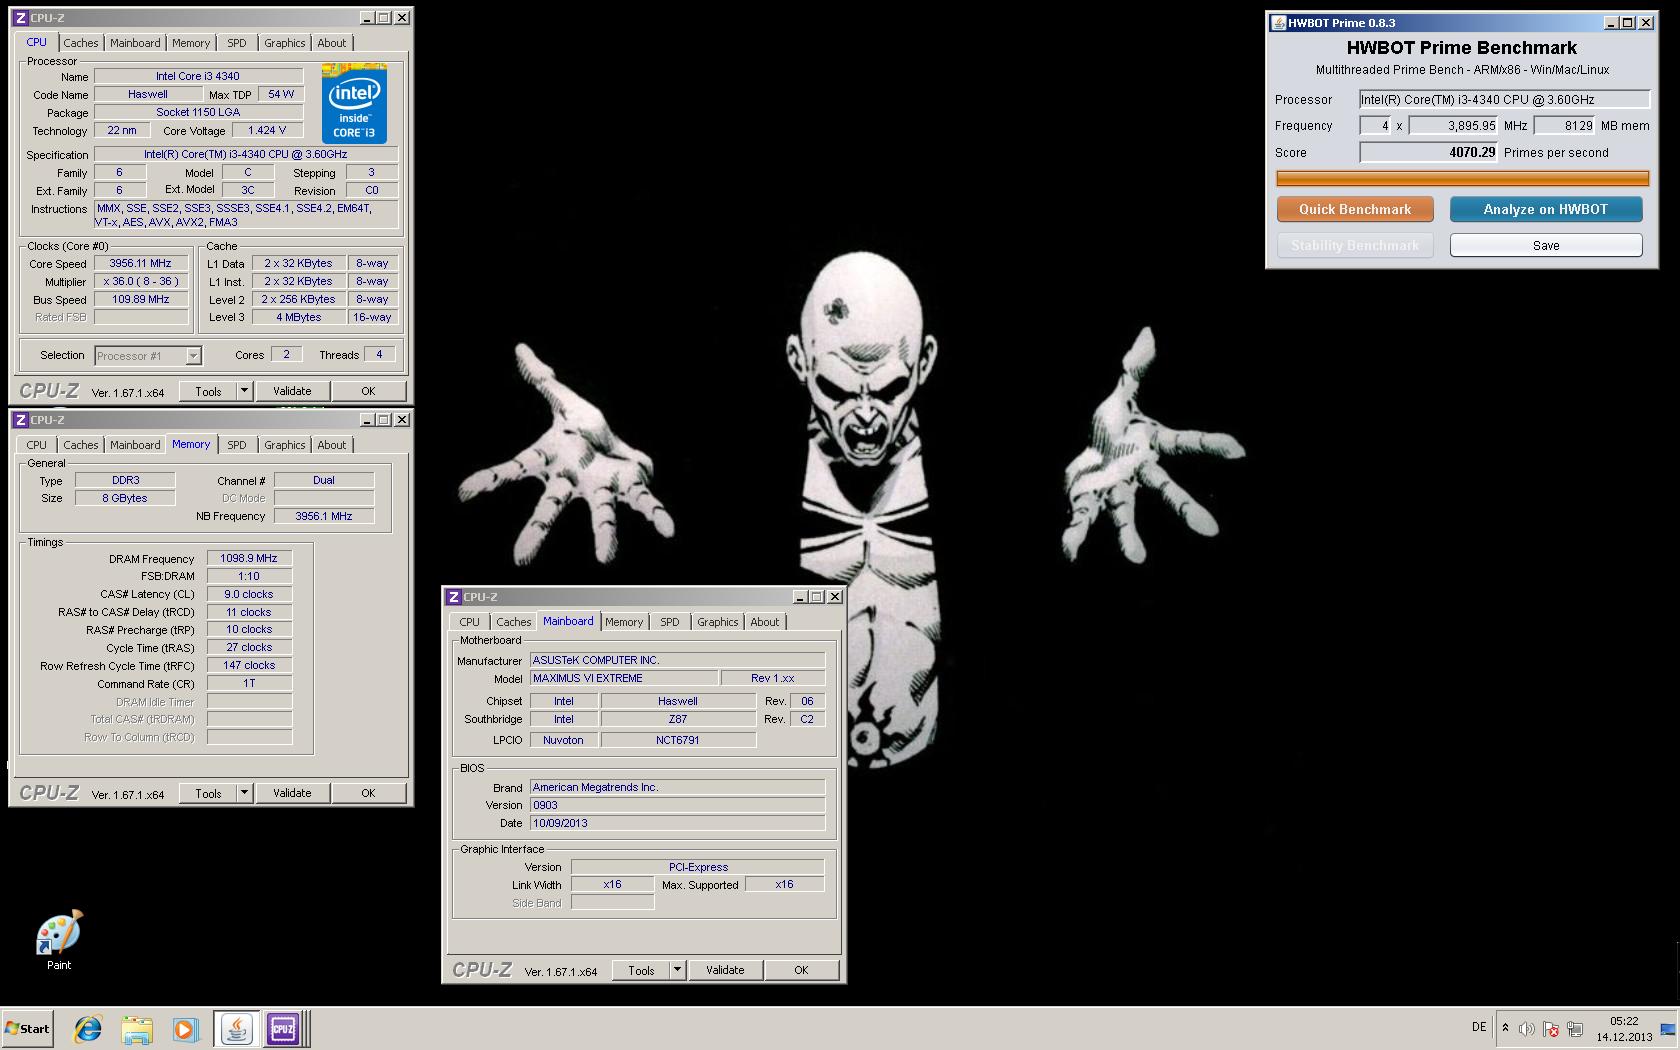The width and height of the screenshot is (1680, 1050).
Task: Click the Intel Core i3 logo
Action: (x=354, y=104)
